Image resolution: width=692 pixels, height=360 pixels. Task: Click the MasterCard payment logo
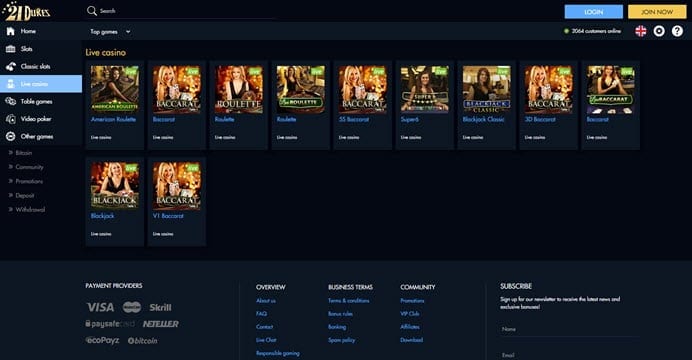point(132,307)
